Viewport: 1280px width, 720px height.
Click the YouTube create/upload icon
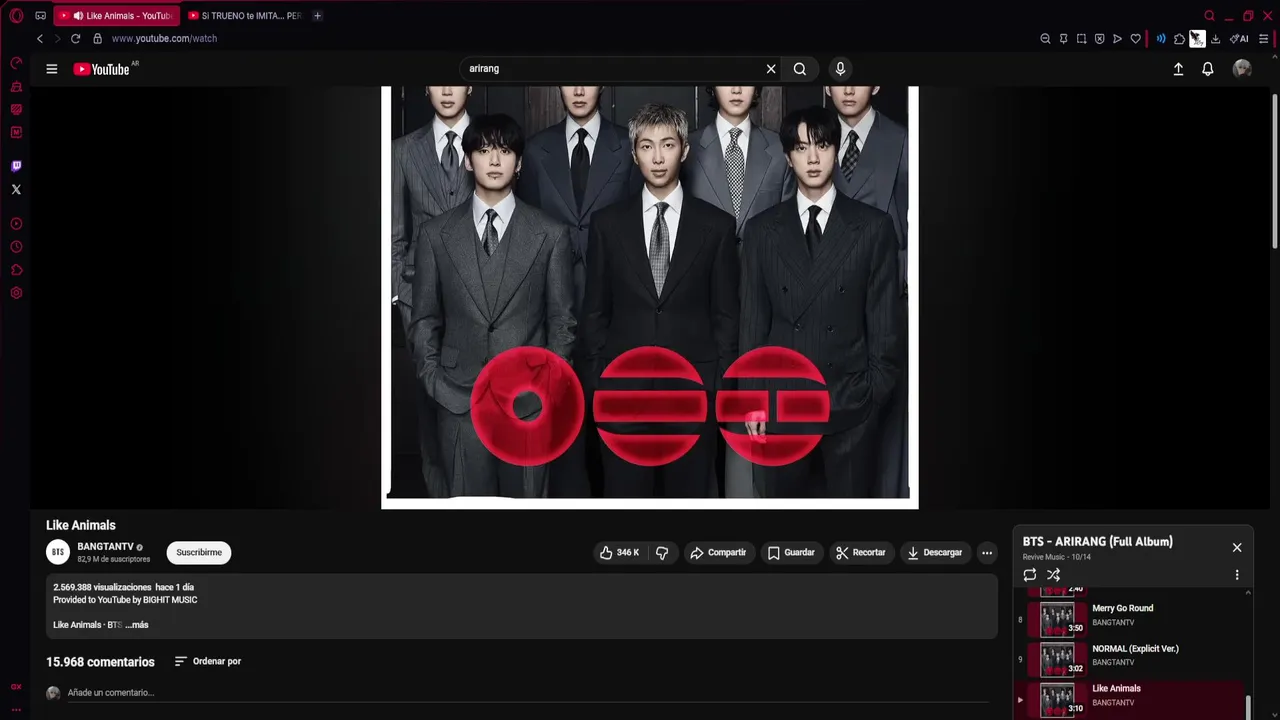coord(1178,69)
